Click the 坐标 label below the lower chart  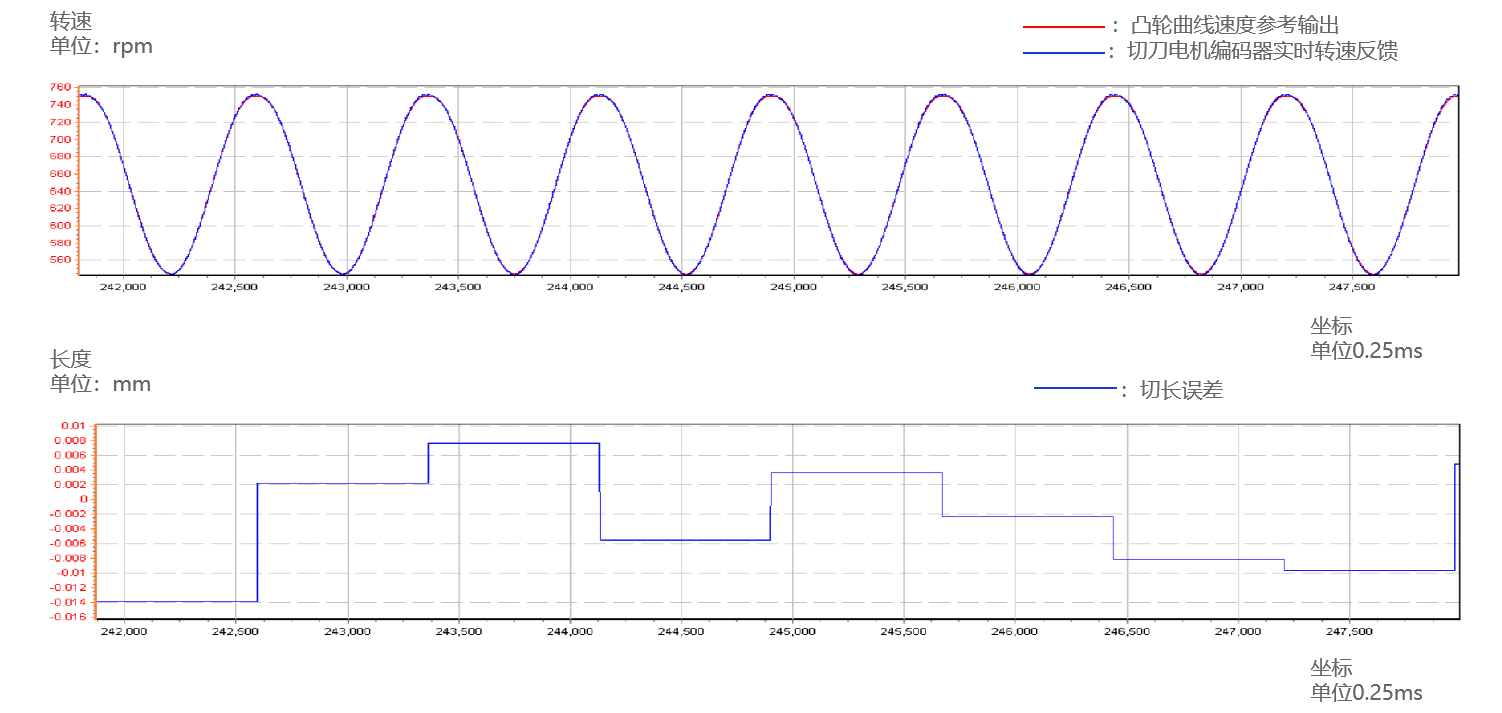1331,668
